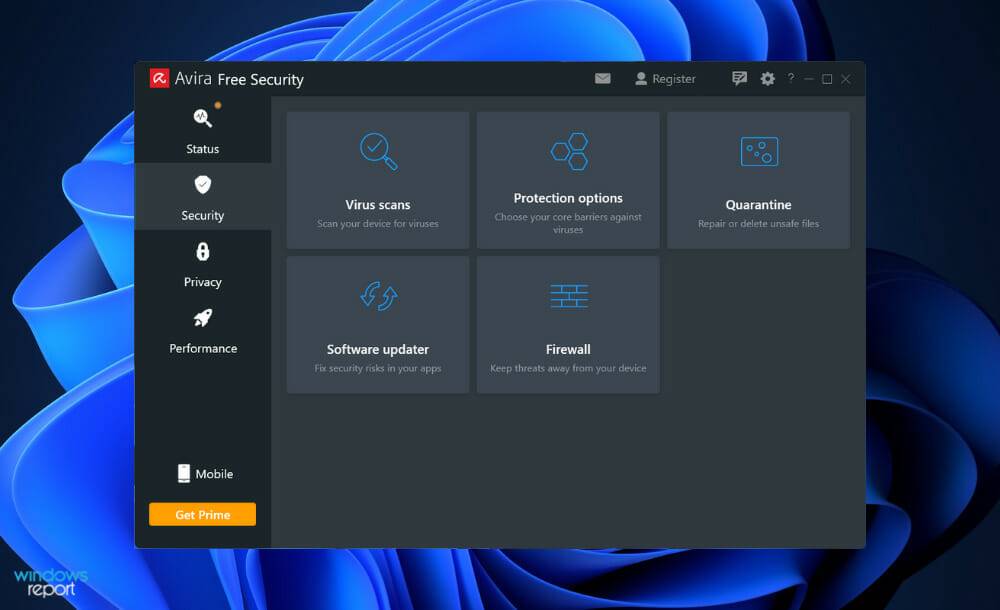Click the Get Prime button
The image size is (1000, 610).
coord(202,513)
